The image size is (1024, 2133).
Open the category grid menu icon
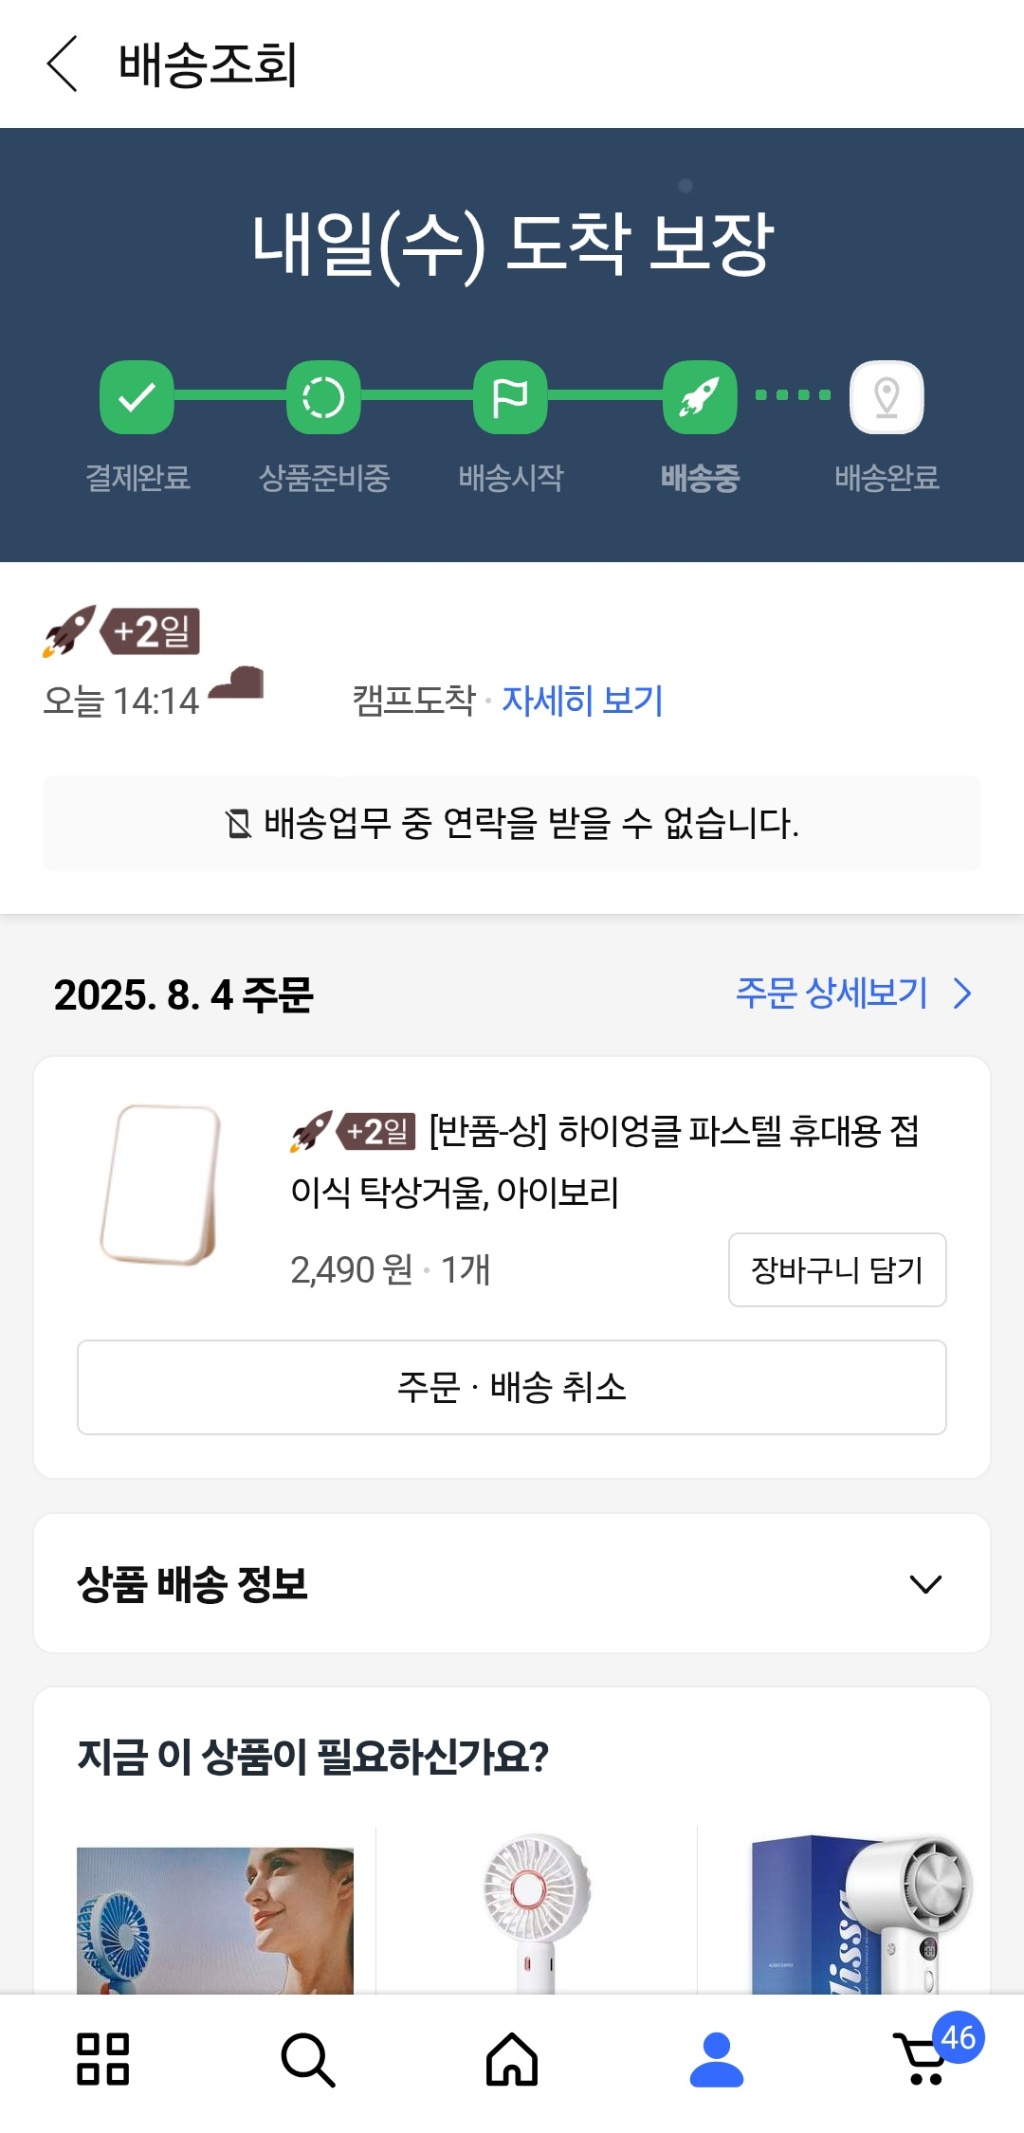(x=103, y=2059)
